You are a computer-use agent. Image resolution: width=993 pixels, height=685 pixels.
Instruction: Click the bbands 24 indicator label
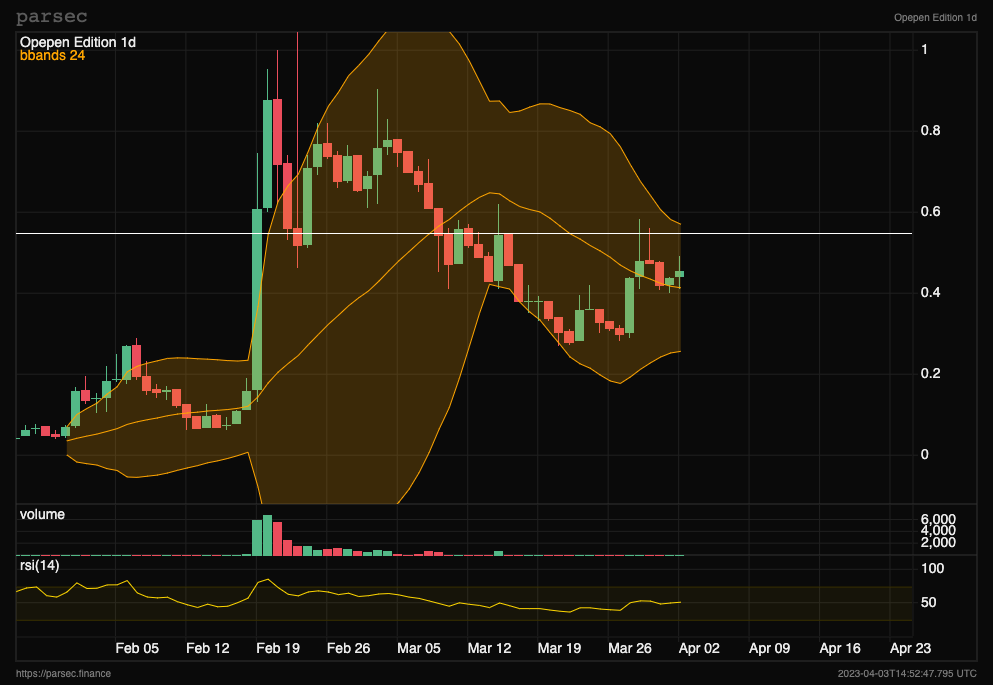pyautogui.click(x=52, y=56)
